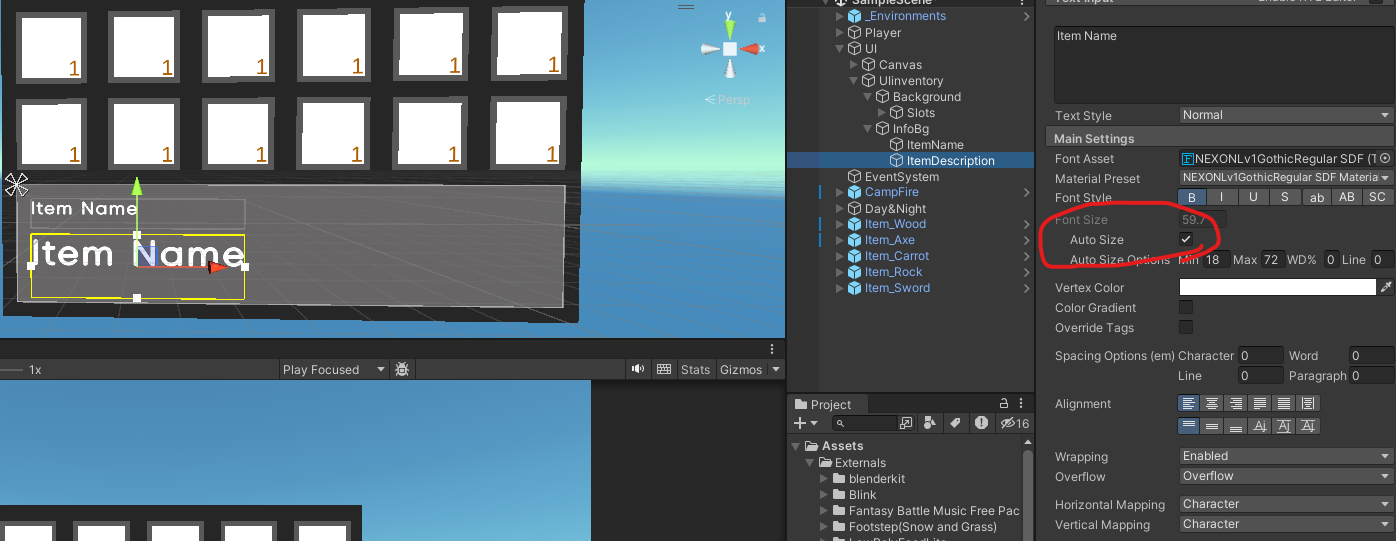The image size is (1396, 541).
Task: Open the Vertex Color swatch
Action: (x=1278, y=287)
